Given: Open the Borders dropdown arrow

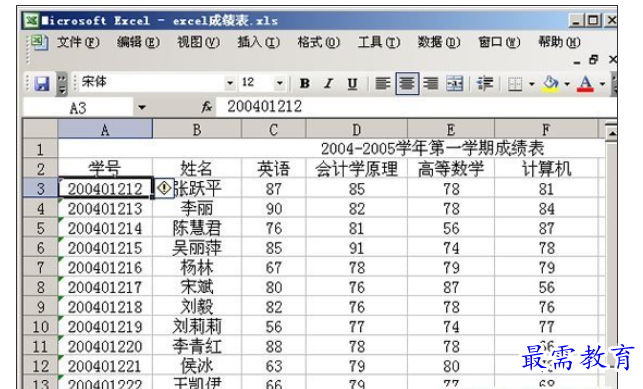Looking at the screenshot, I should (x=531, y=84).
